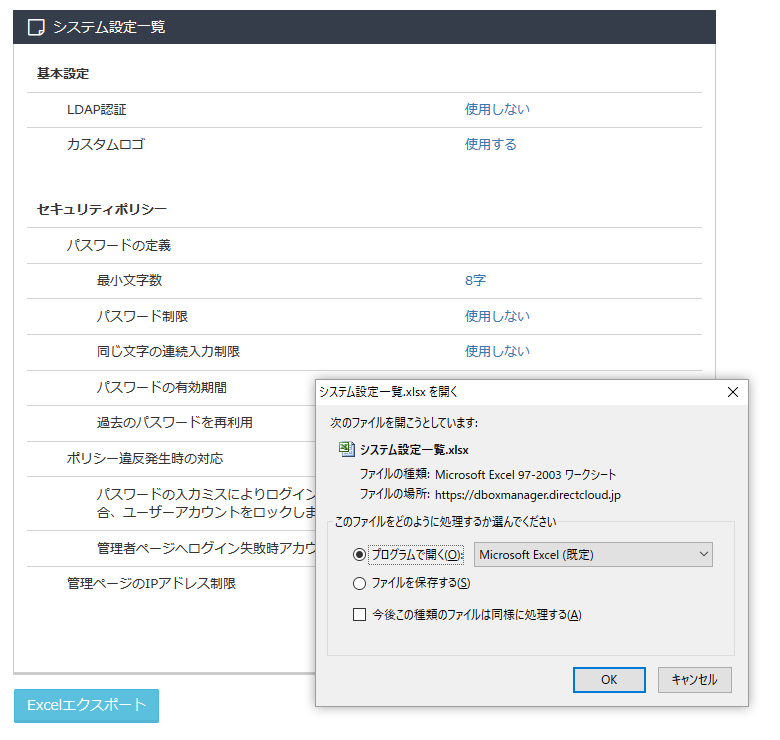Click the https://dboxmanager.directcloud.jp file location text
The width and height of the screenshot is (780, 740).
coord(527,495)
